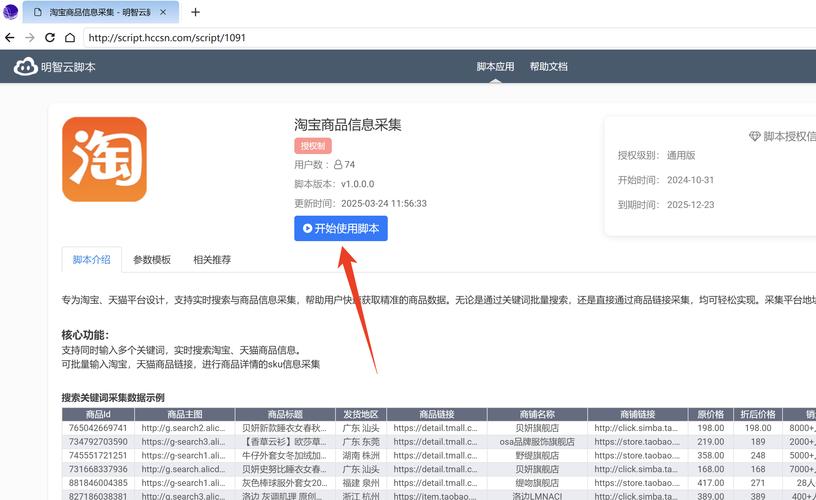
Task: Select the 脚本介绍 tab
Action: [x=92, y=260]
